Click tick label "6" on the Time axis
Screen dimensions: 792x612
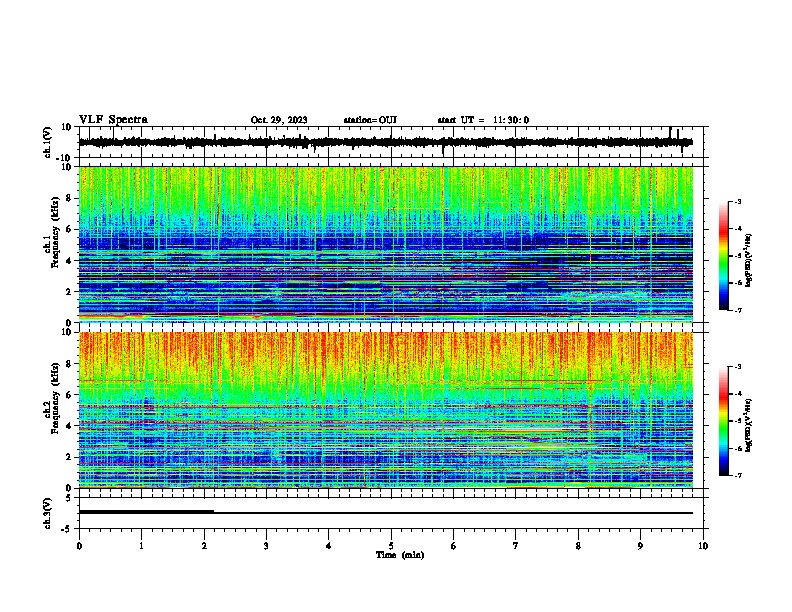(x=454, y=546)
